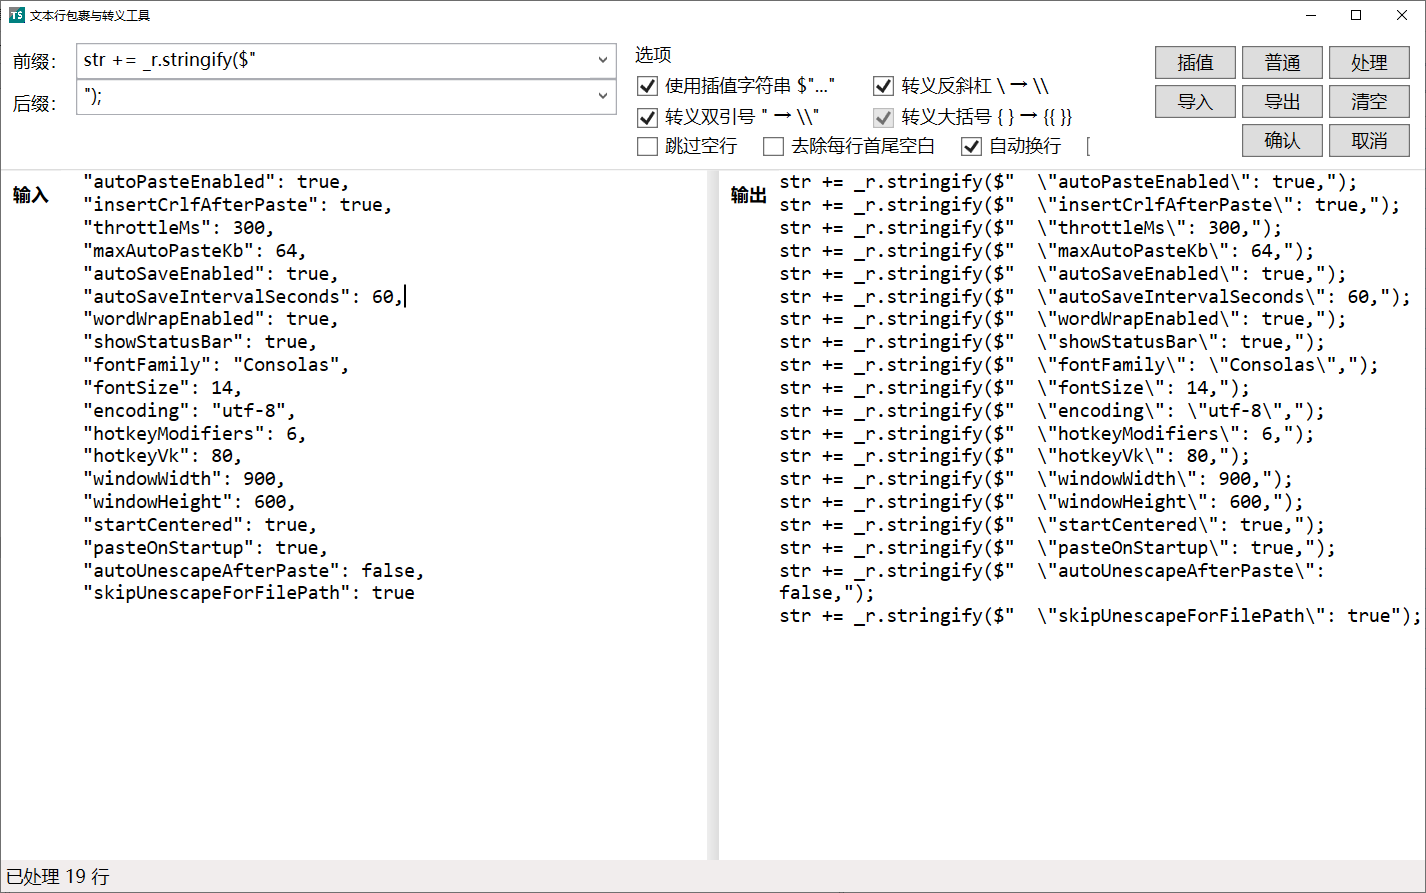Open the 后缀 suffix dropdown arrow
The height and width of the screenshot is (893, 1426).
pos(603,96)
